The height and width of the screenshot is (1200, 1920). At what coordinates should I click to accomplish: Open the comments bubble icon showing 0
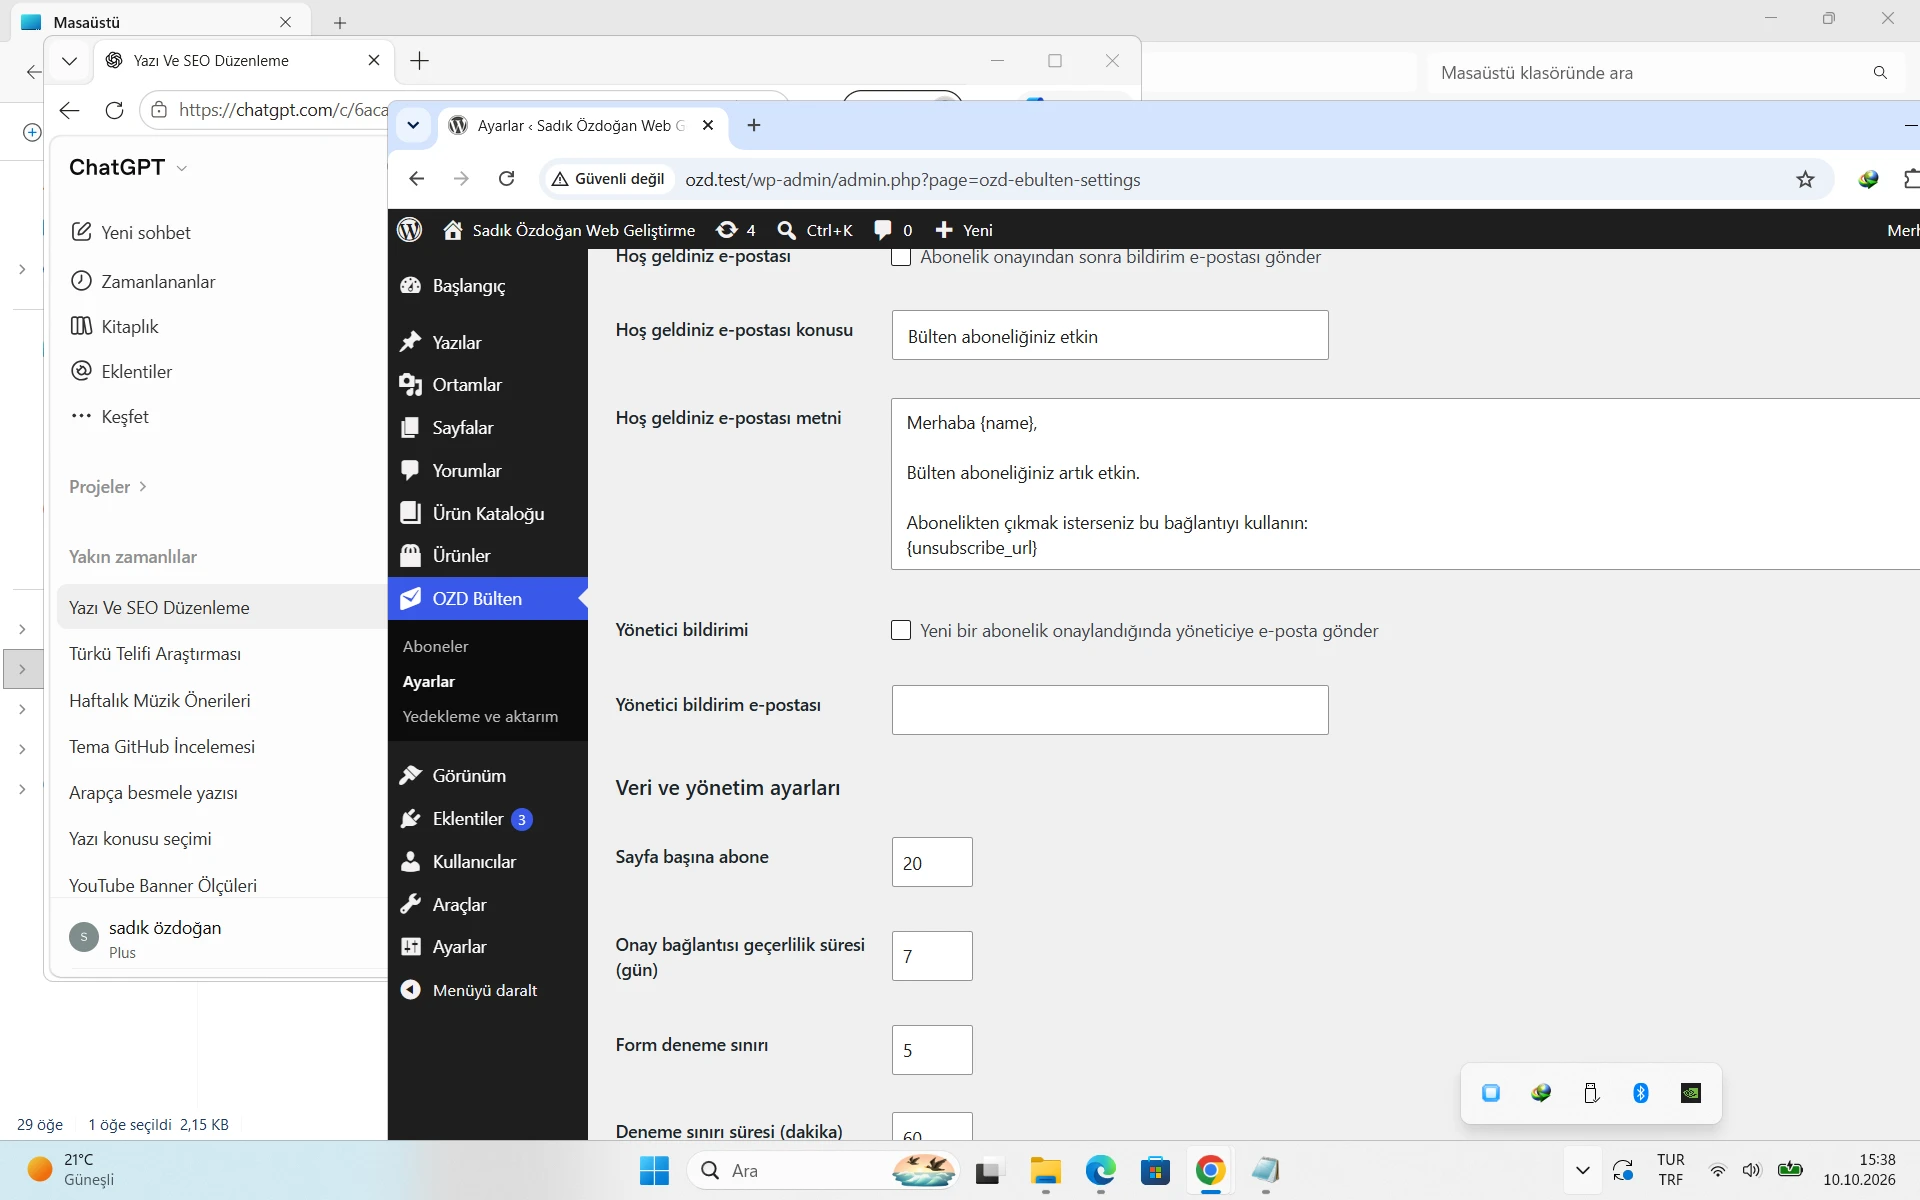893,230
